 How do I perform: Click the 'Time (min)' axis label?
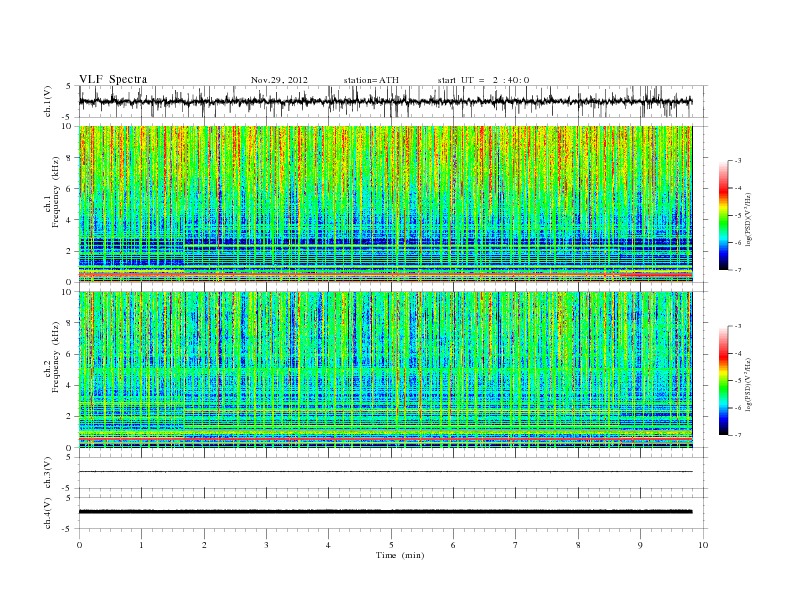[400, 555]
